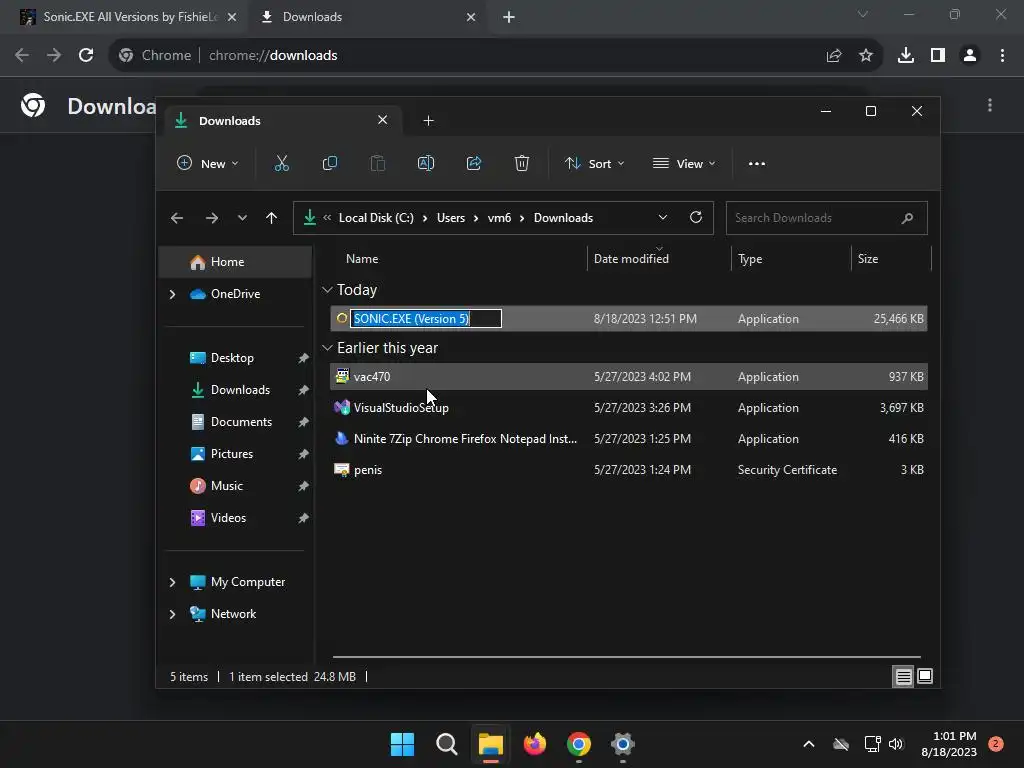Screen dimensions: 1024x768
Task: Open the View dropdown
Action: pyautogui.click(x=684, y=163)
